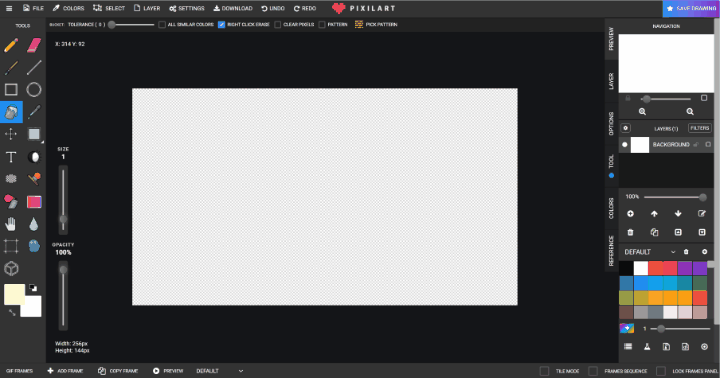Select the pink Eraser tool
Viewport: 720px width, 378px height.
point(34,45)
